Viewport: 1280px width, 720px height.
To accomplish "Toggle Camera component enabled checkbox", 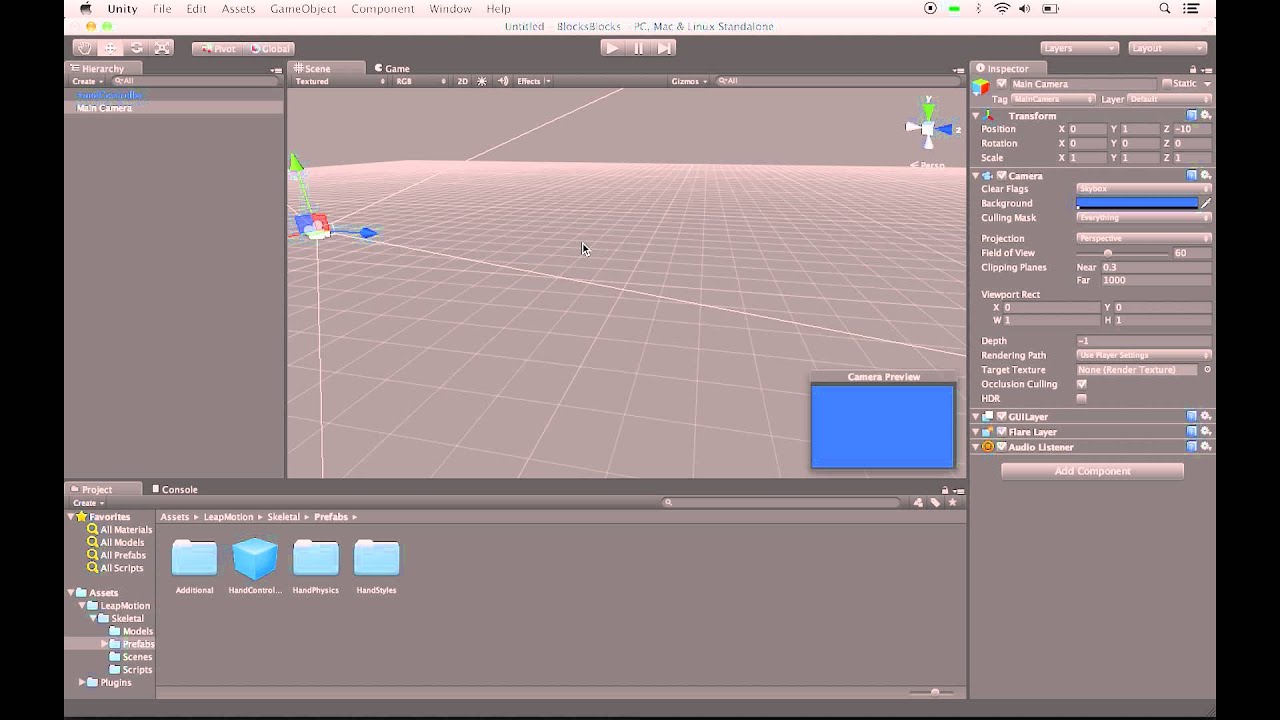I will coord(1001,175).
